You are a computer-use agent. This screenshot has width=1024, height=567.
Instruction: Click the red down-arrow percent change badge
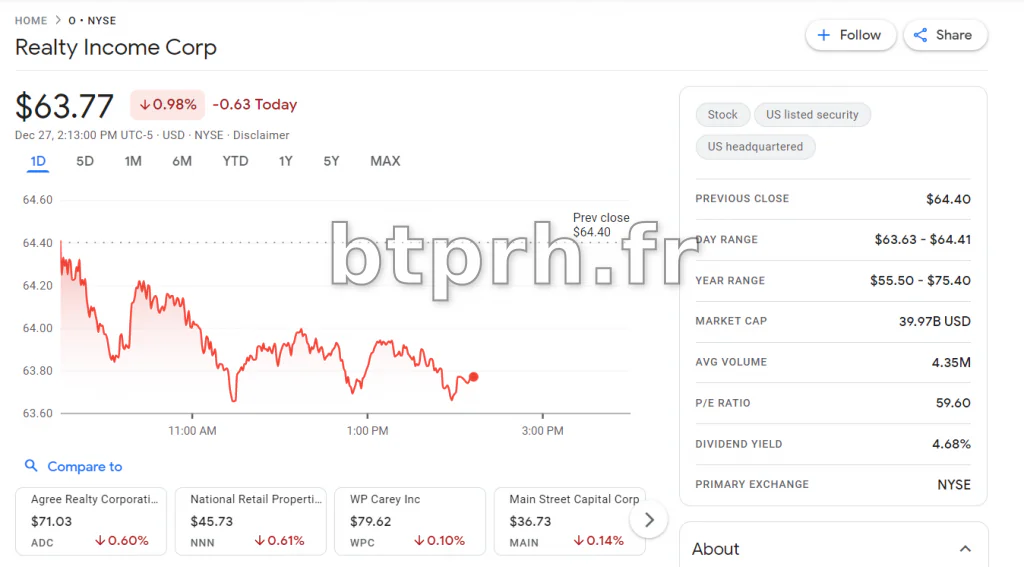[x=167, y=104]
